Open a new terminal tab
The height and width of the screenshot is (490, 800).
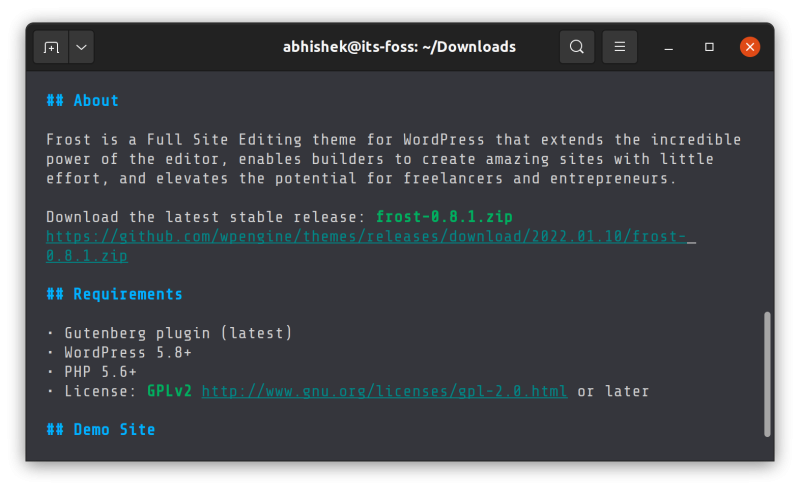[51, 47]
